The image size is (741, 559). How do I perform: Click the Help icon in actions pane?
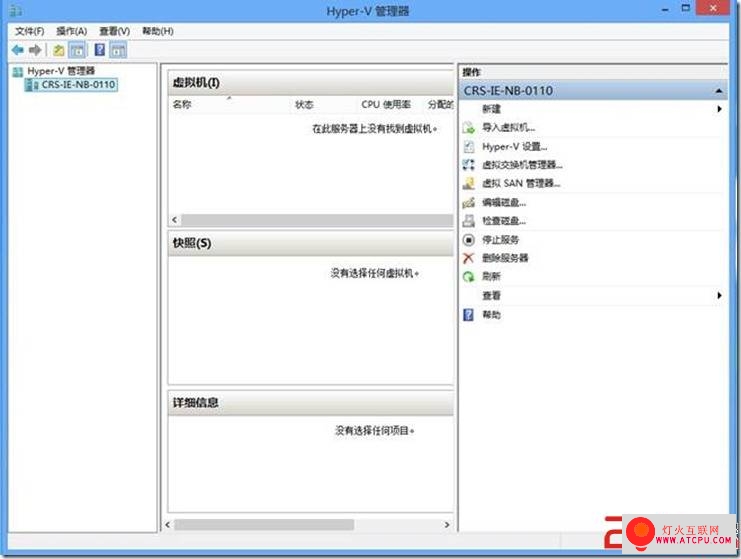[468, 314]
